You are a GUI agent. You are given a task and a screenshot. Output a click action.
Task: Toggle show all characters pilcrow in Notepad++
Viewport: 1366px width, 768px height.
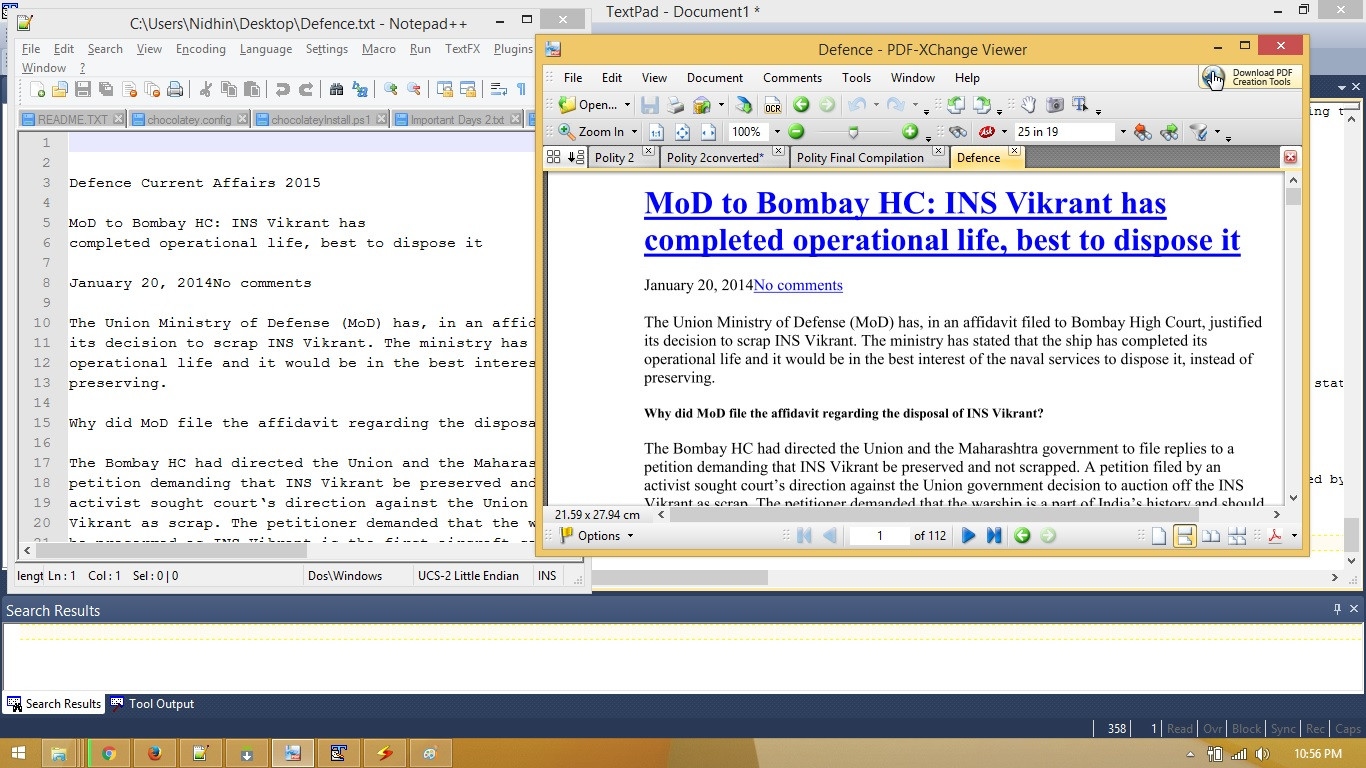tap(521, 89)
